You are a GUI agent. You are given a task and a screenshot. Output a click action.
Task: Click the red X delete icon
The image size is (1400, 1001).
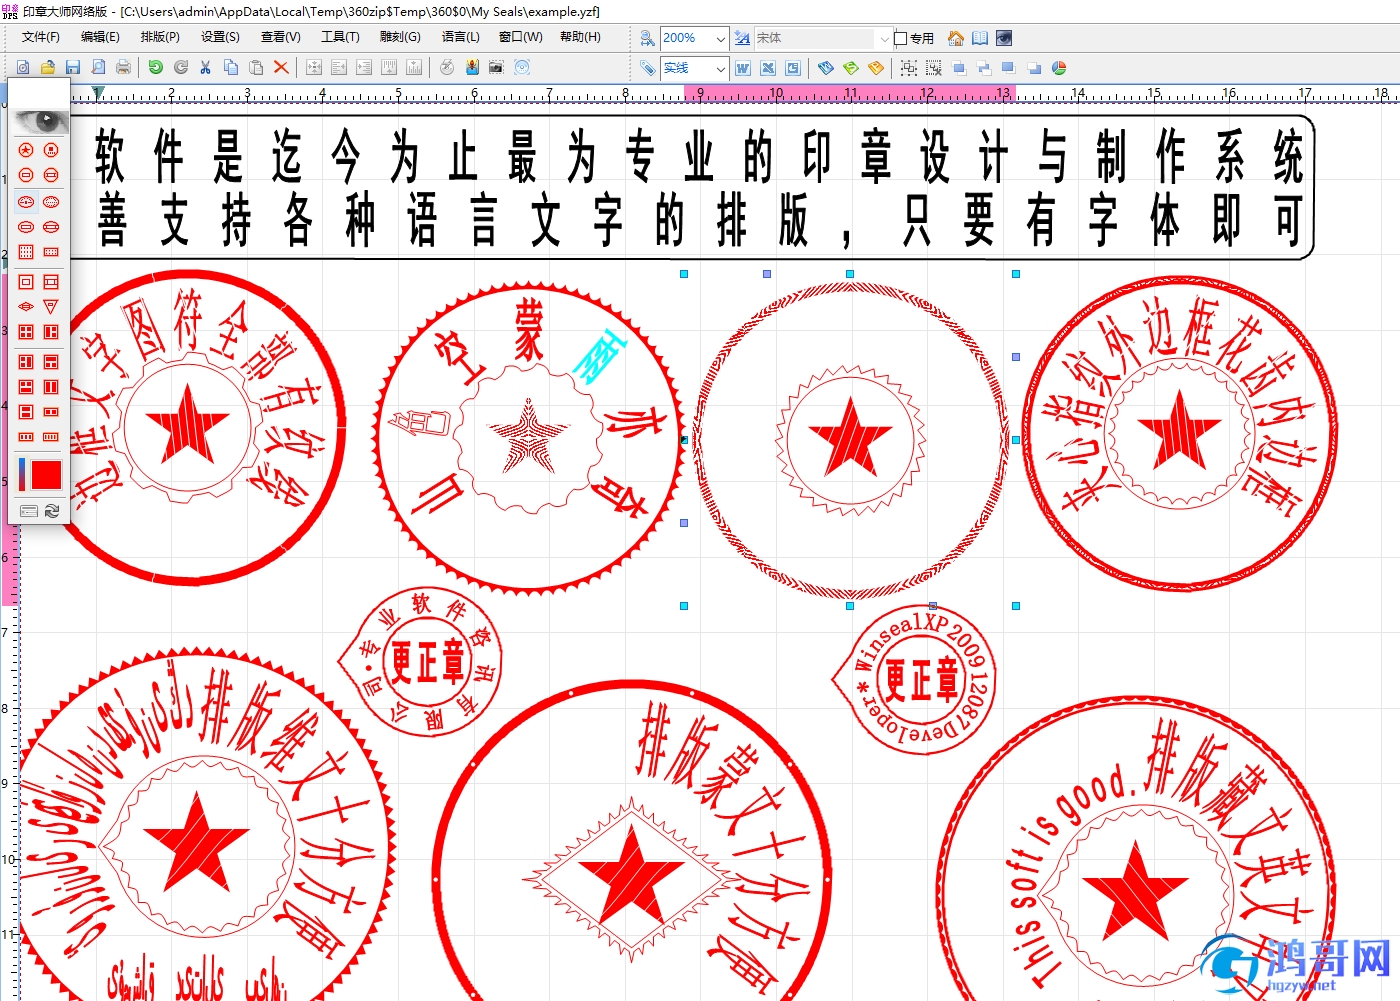click(x=281, y=67)
